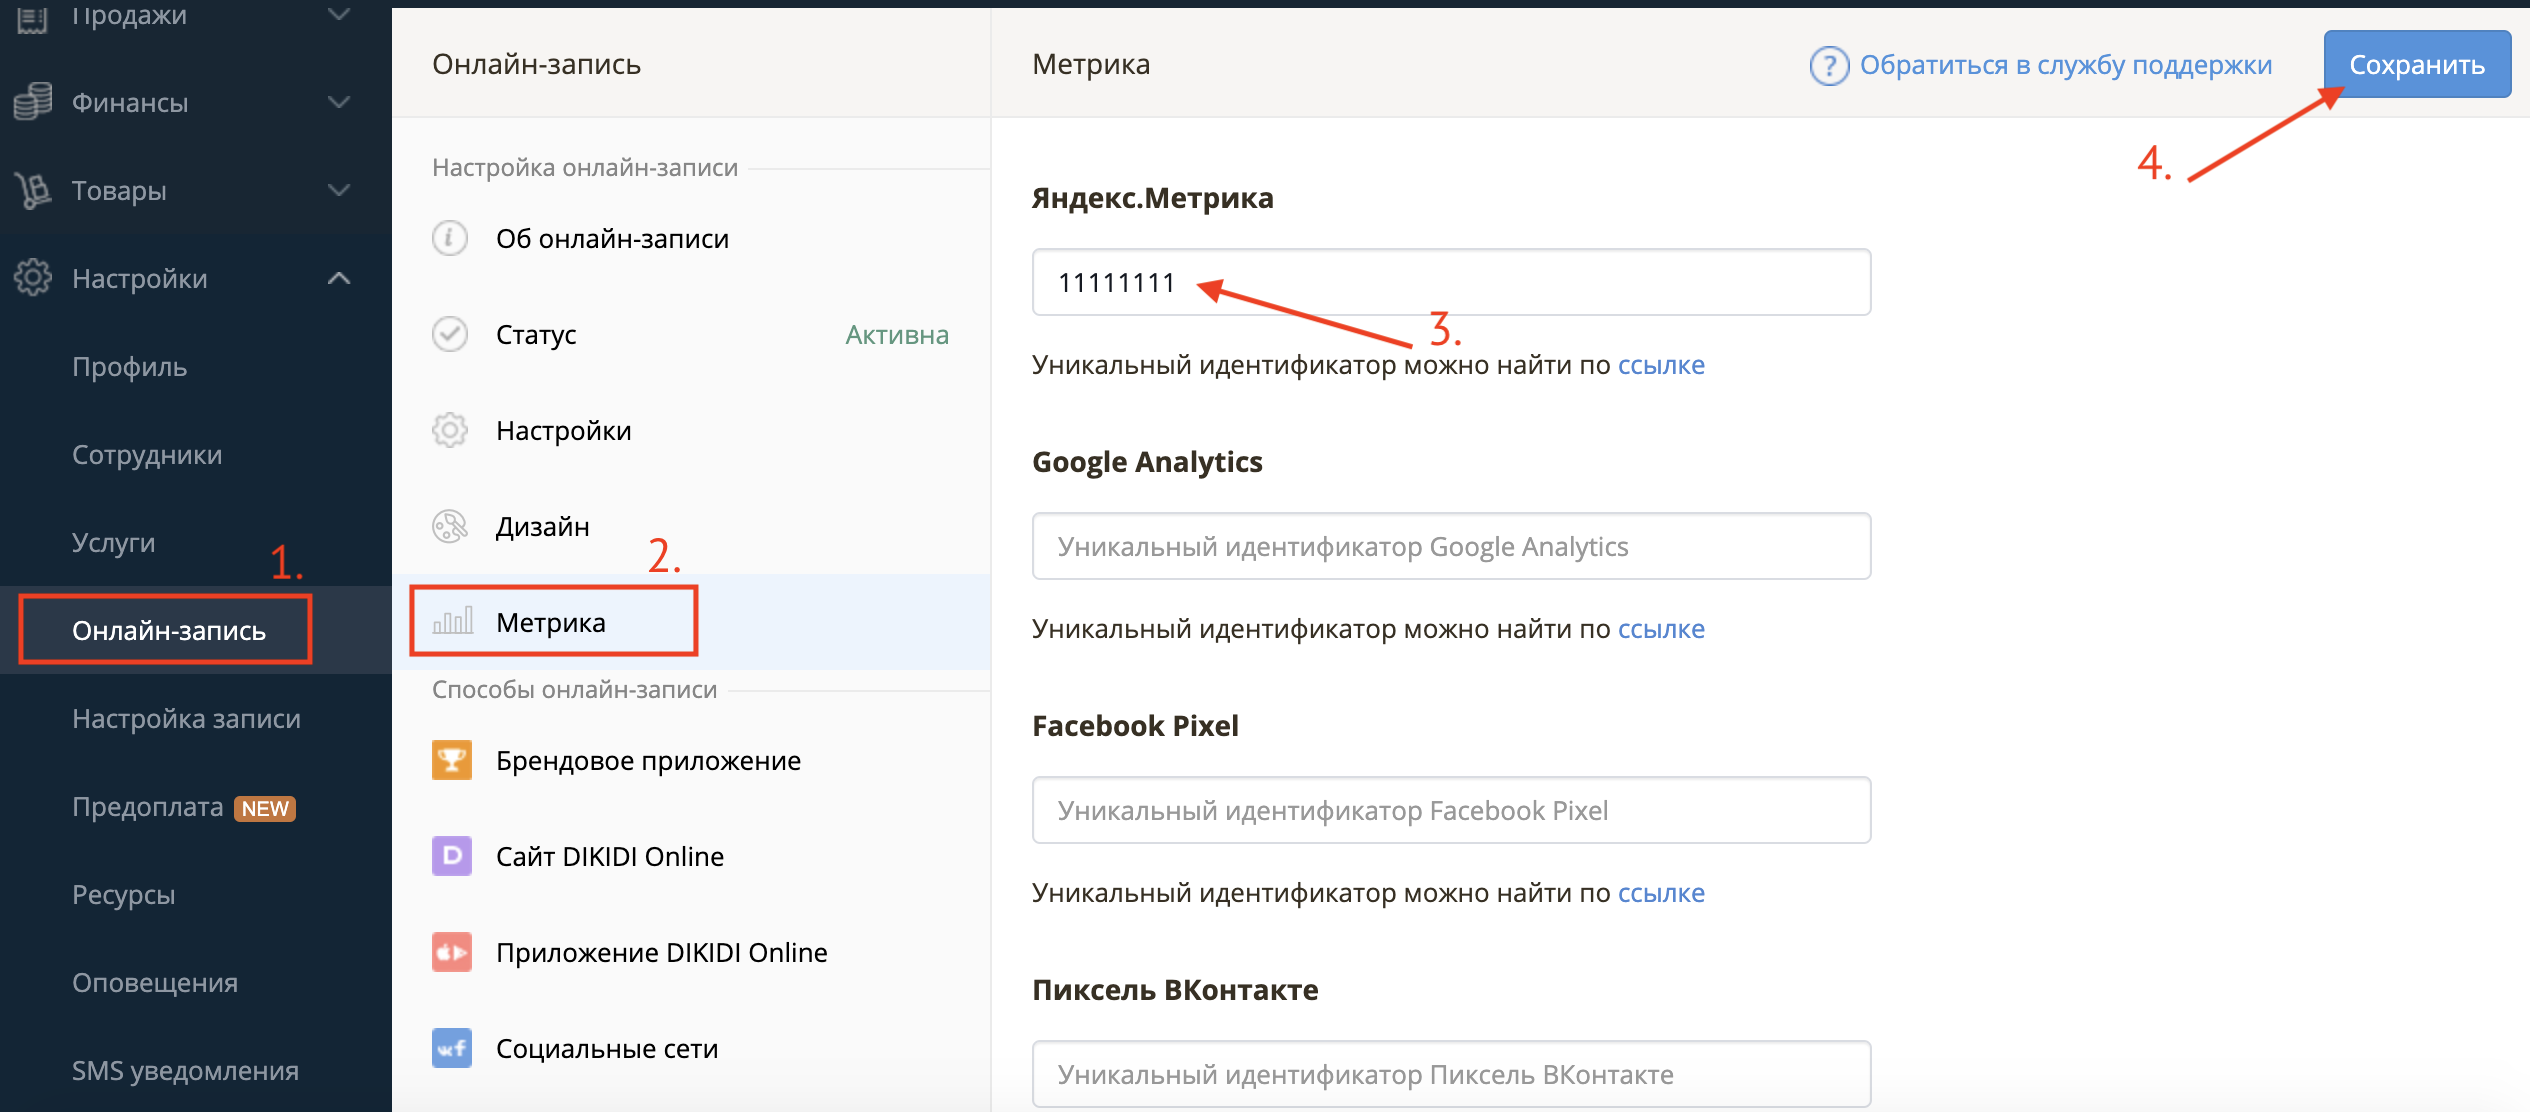Viewport: 2530px width, 1112px height.
Task: Click the Метрика page title
Action: (1091, 65)
